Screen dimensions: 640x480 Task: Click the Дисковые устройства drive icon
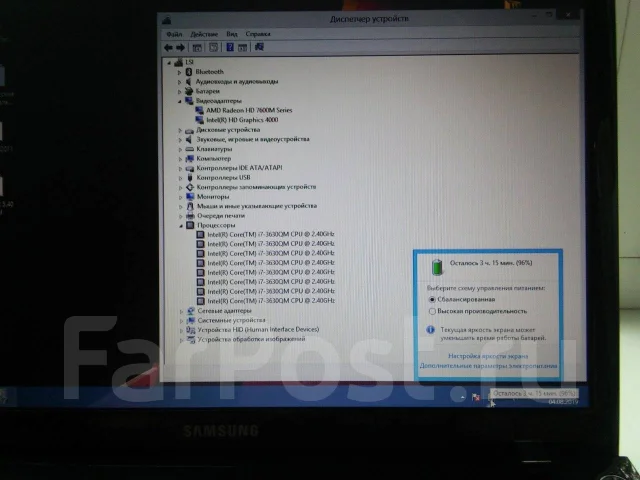(x=189, y=130)
